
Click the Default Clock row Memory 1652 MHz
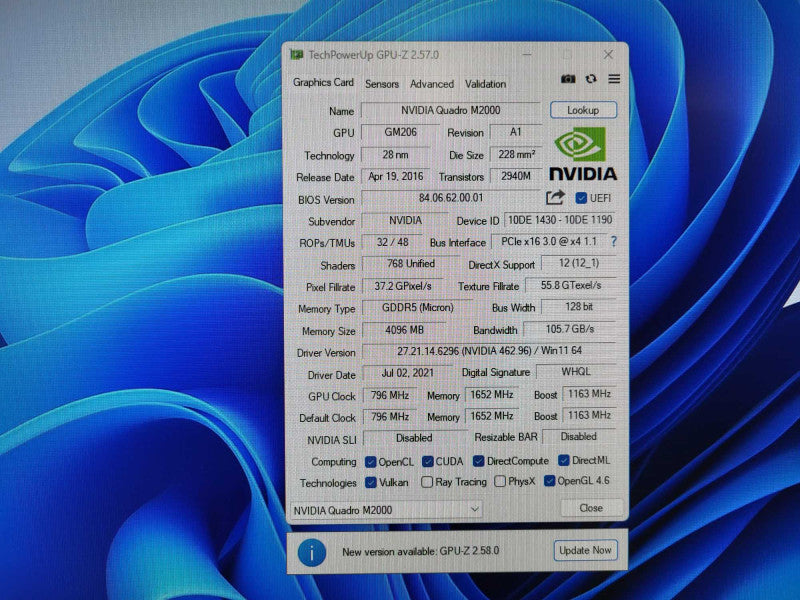click(492, 415)
